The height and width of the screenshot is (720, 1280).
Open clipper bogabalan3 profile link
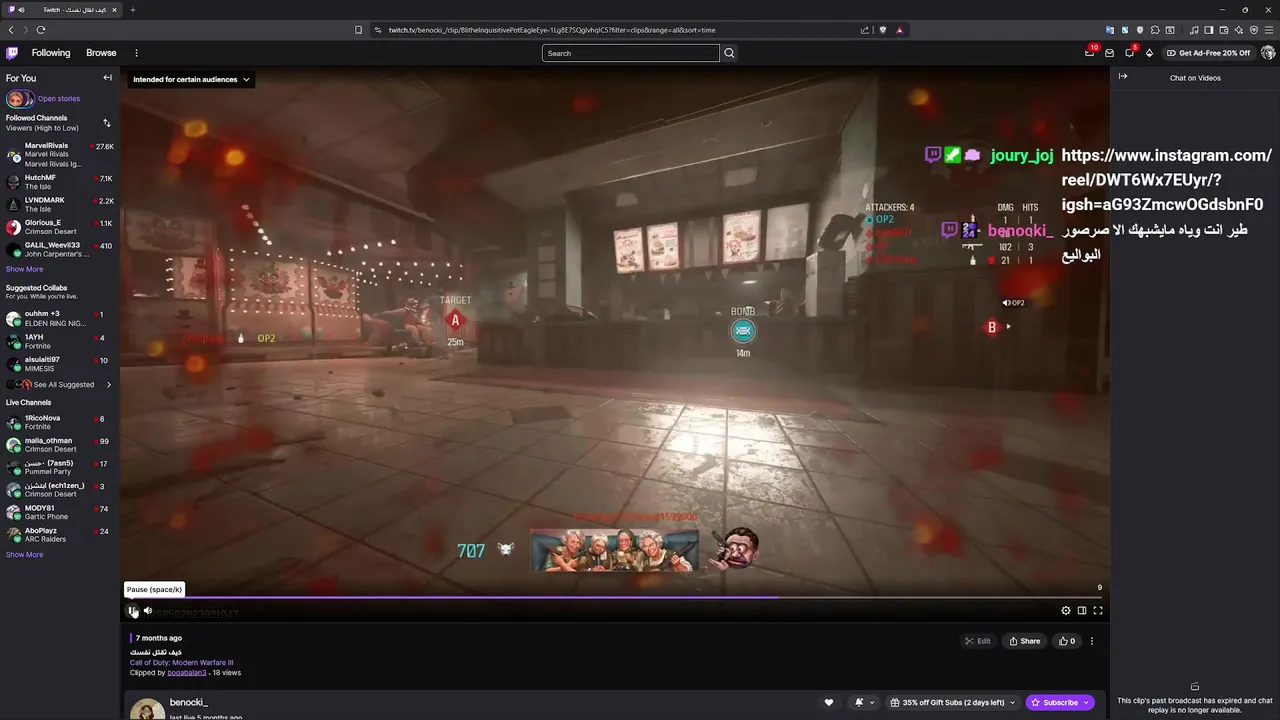[x=187, y=673]
